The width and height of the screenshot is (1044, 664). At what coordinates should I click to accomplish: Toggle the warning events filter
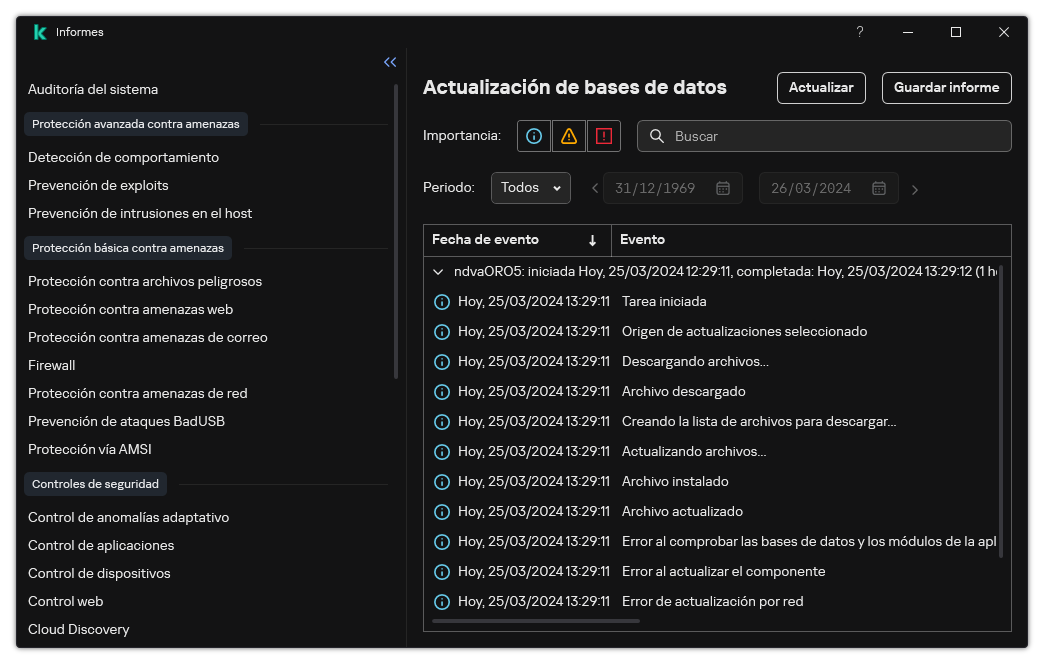click(x=568, y=136)
